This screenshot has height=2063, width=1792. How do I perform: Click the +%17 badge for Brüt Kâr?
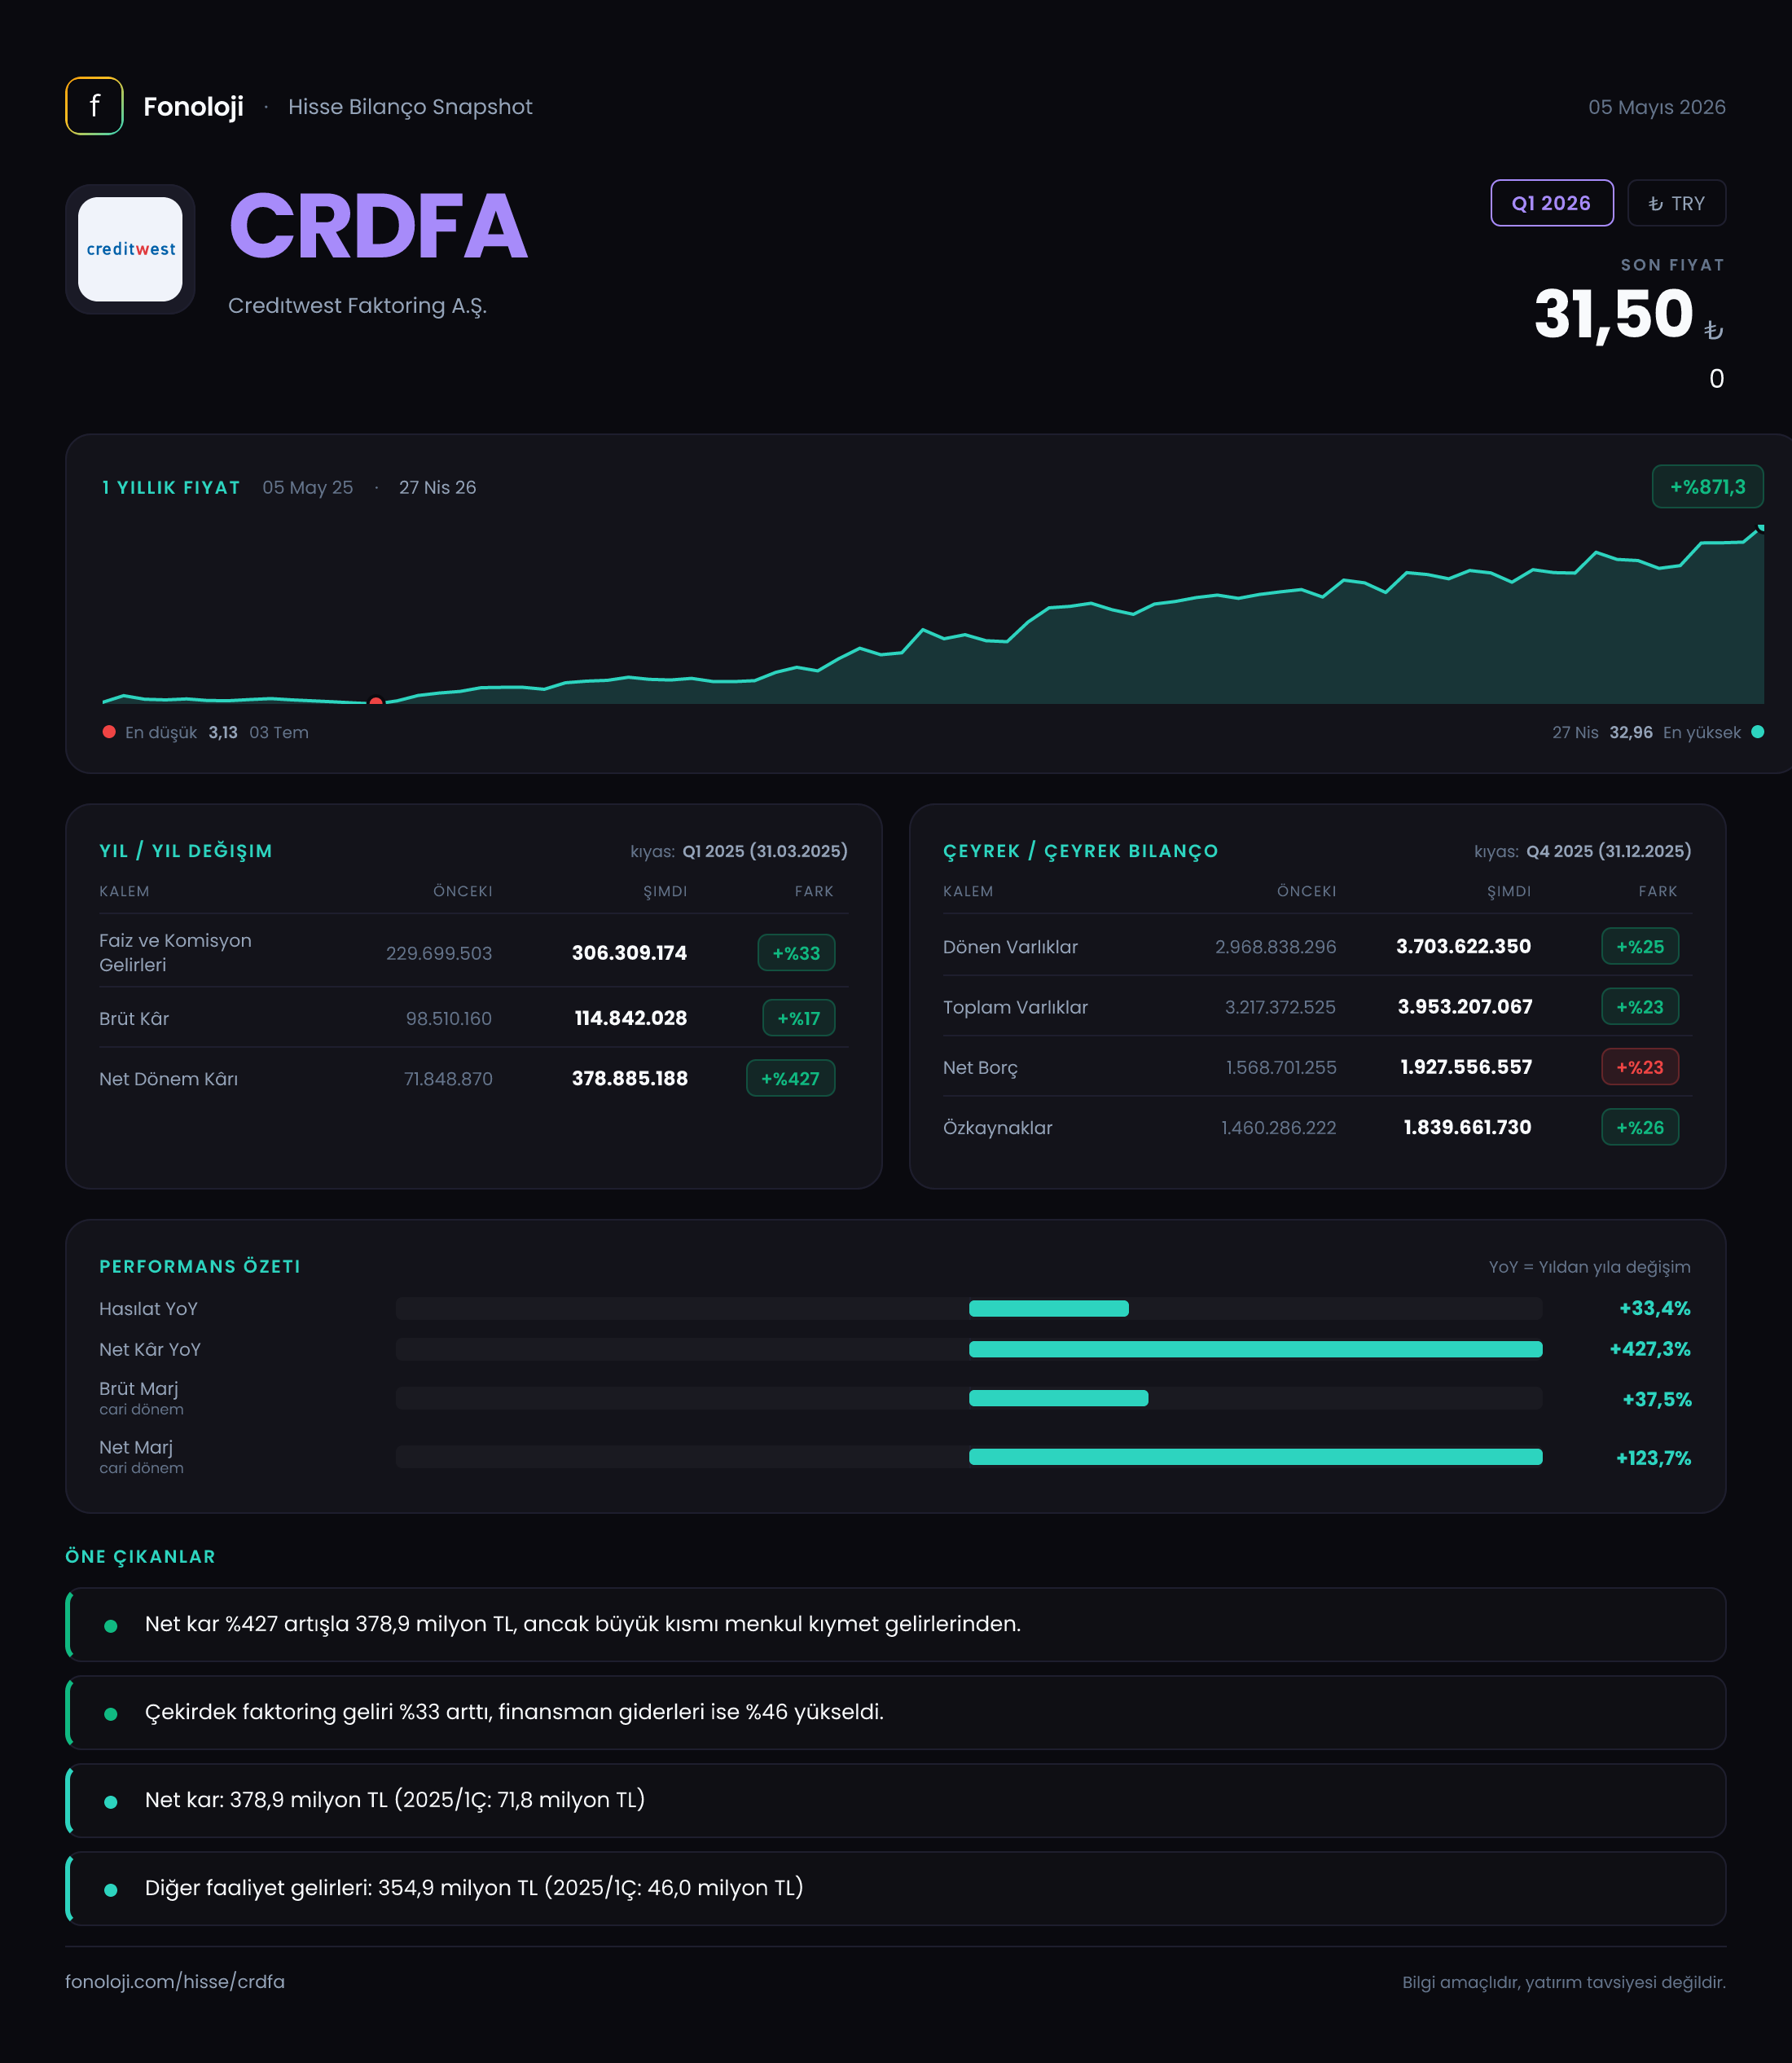[798, 1018]
